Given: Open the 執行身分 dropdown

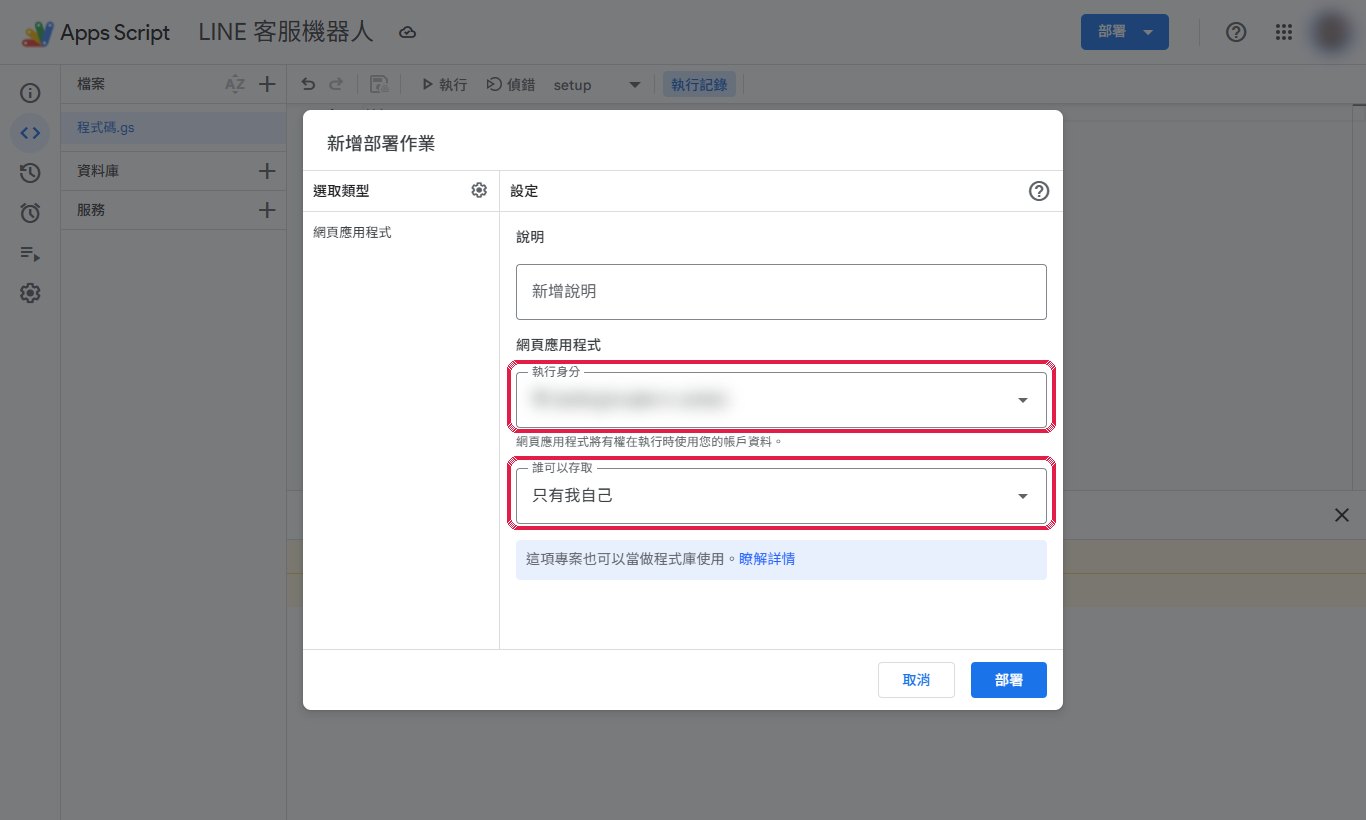Looking at the screenshot, I should coord(781,400).
